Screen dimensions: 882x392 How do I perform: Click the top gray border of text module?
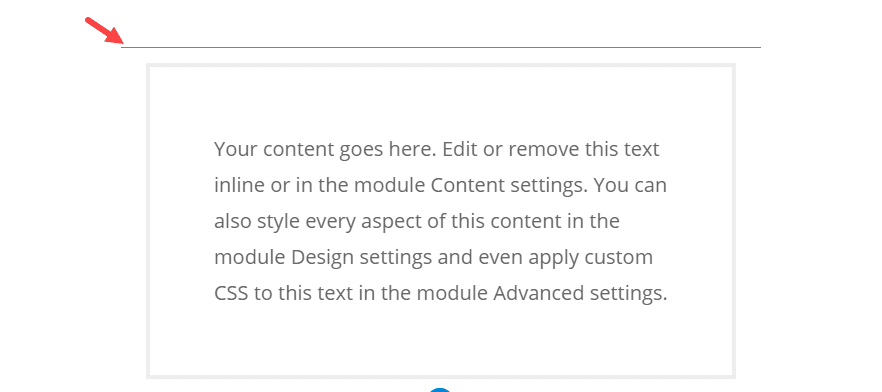441,65
